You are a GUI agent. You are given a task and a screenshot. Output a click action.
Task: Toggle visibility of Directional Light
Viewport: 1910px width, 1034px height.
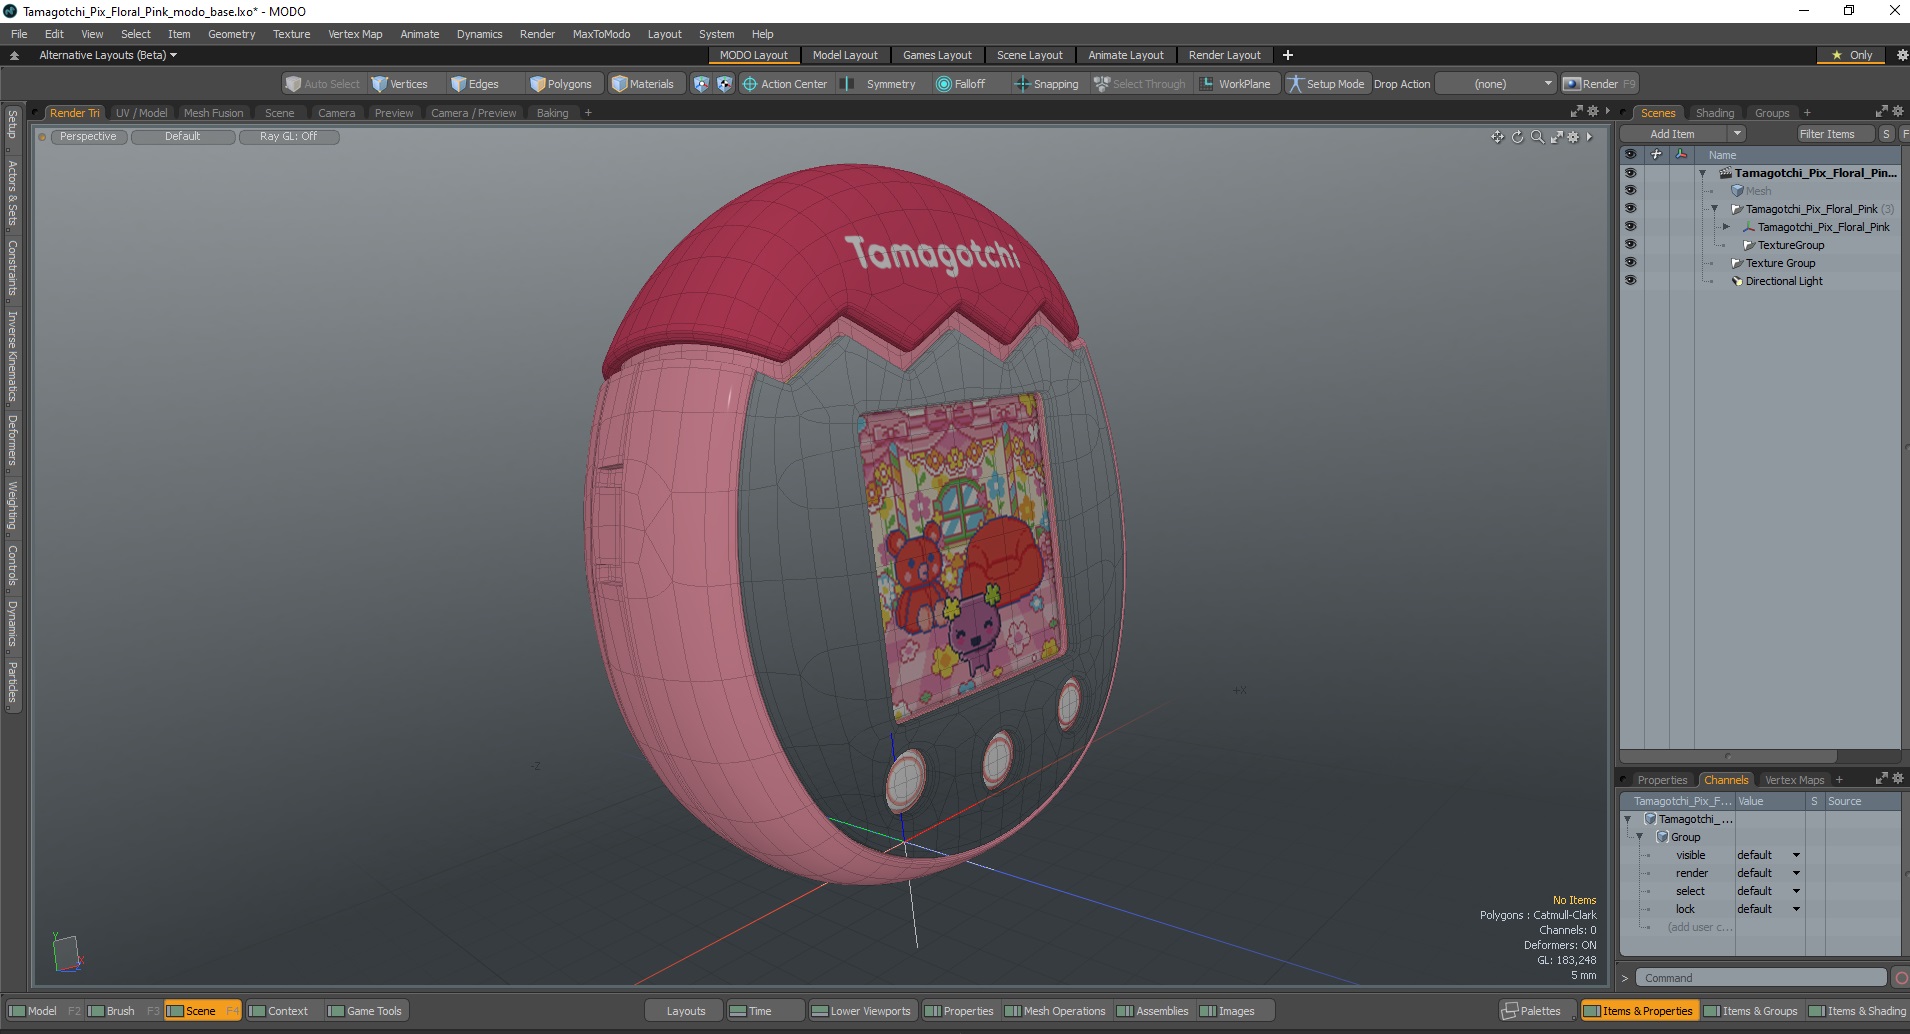pos(1630,280)
